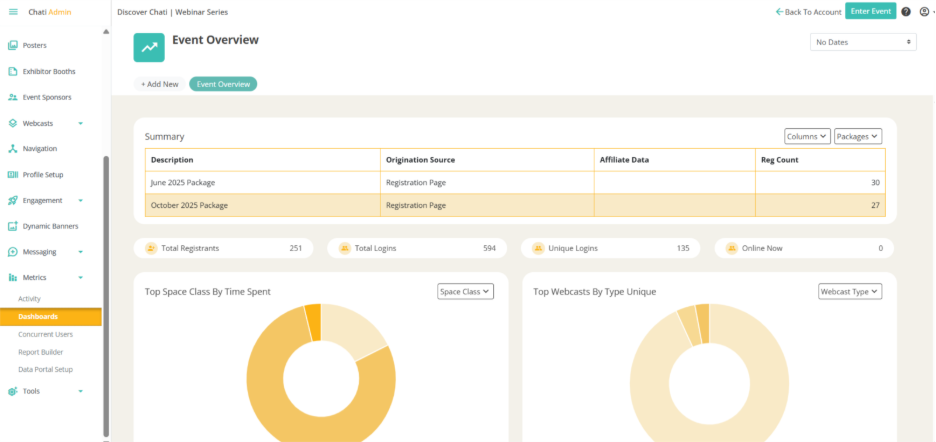Click the Dynamic Banners icon

click(13, 226)
